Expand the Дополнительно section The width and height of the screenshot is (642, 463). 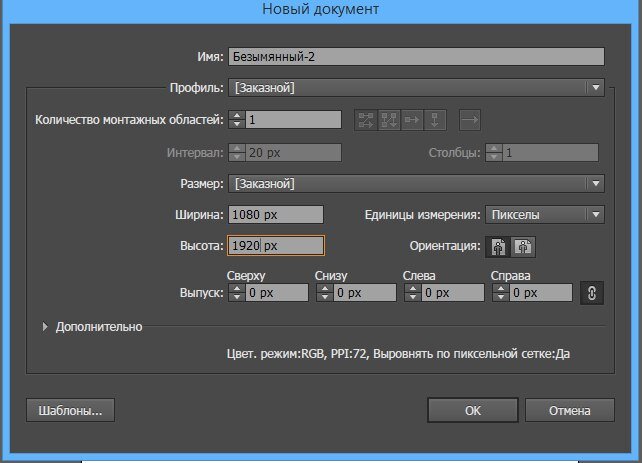(x=45, y=327)
